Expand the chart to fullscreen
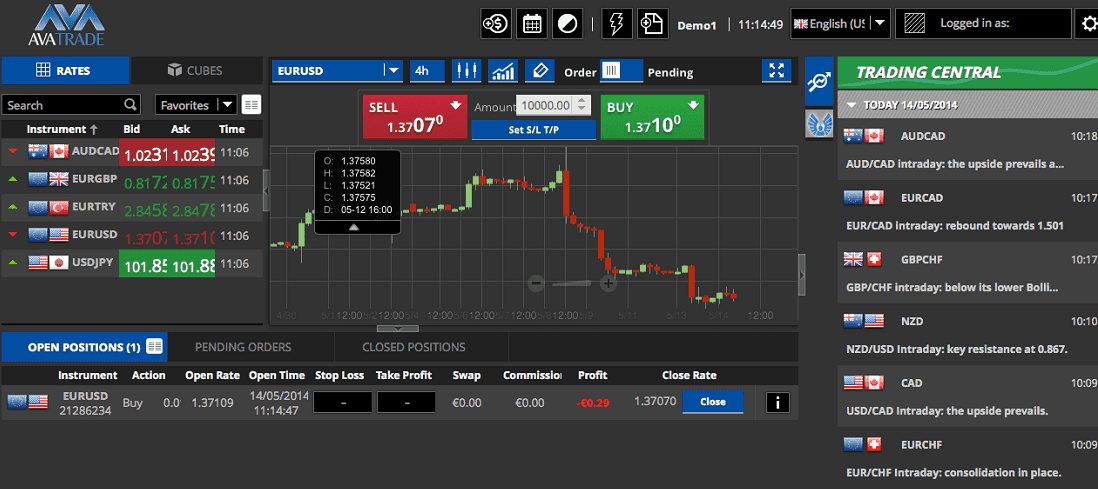 tap(776, 70)
